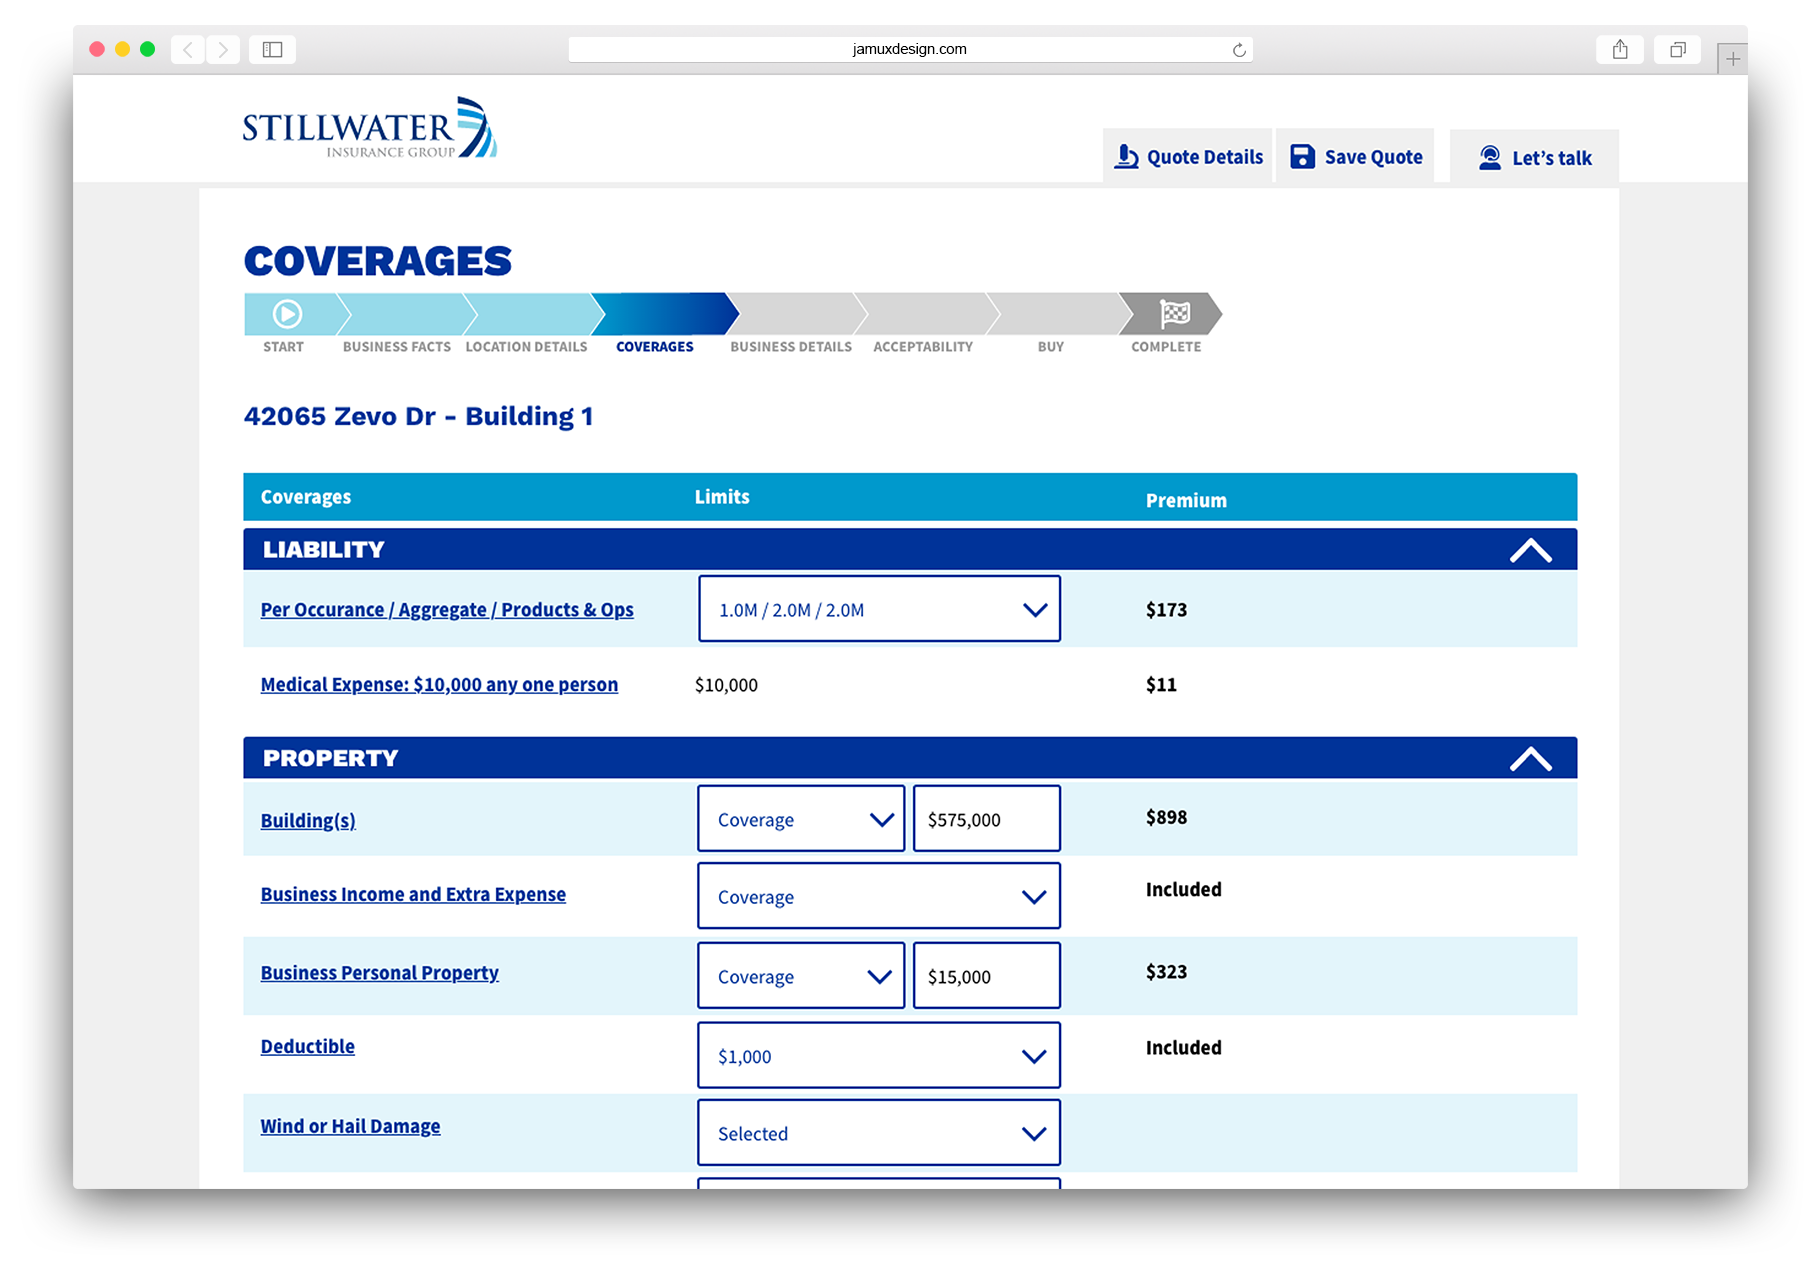Select the Acceptability step
The width and height of the screenshot is (1816, 1261).
click(x=923, y=346)
